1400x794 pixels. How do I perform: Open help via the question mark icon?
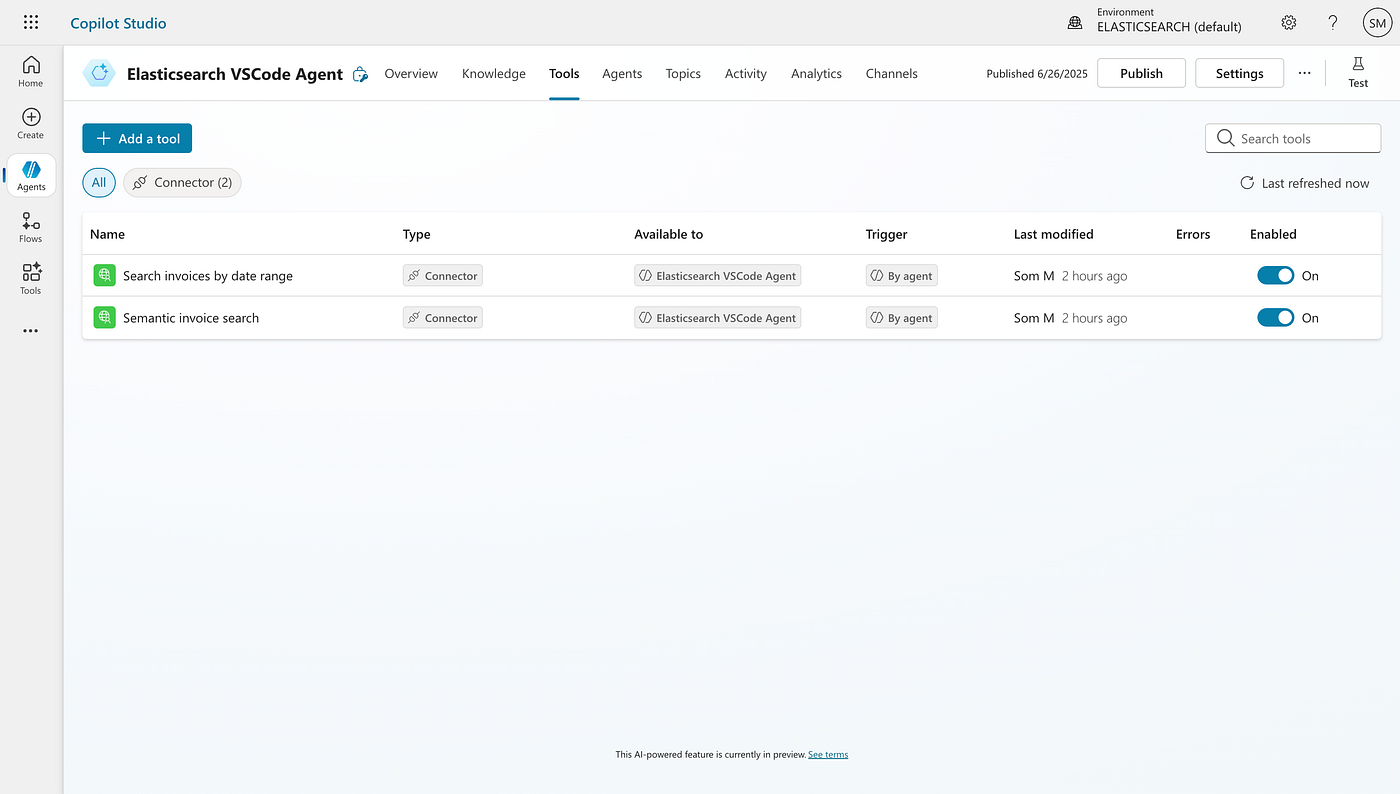[x=1333, y=22]
